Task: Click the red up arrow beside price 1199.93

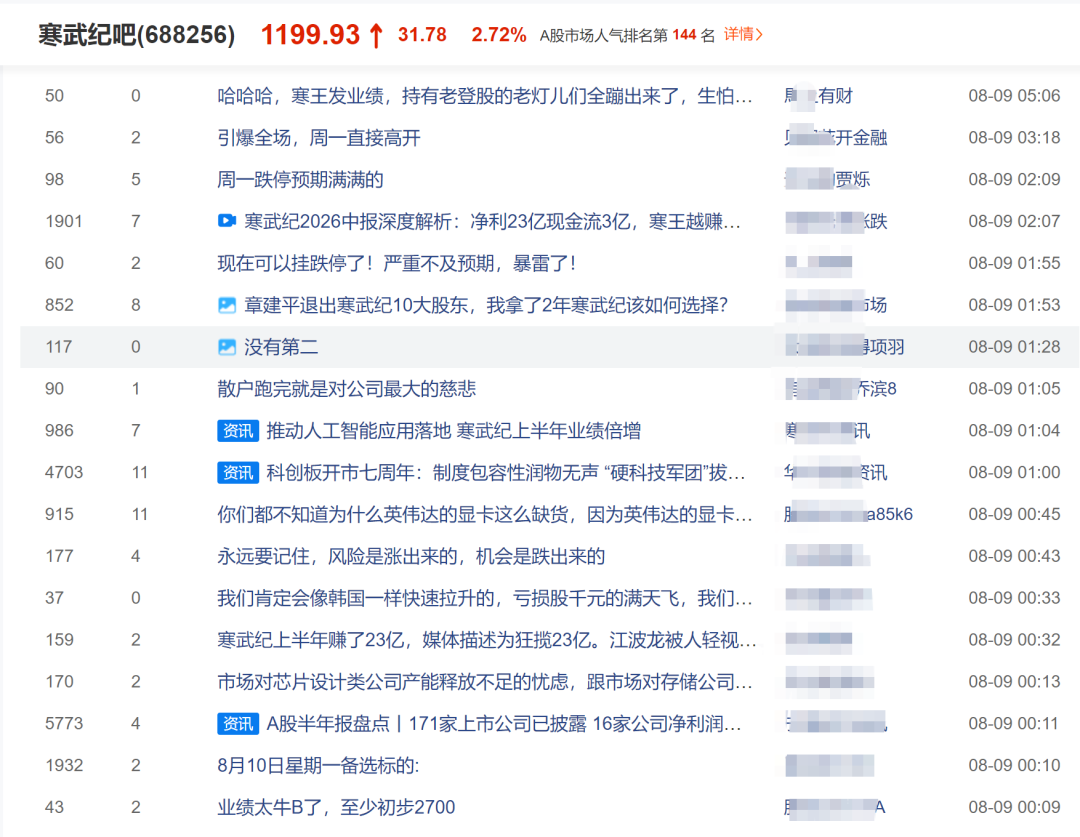Action: click(376, 35)
